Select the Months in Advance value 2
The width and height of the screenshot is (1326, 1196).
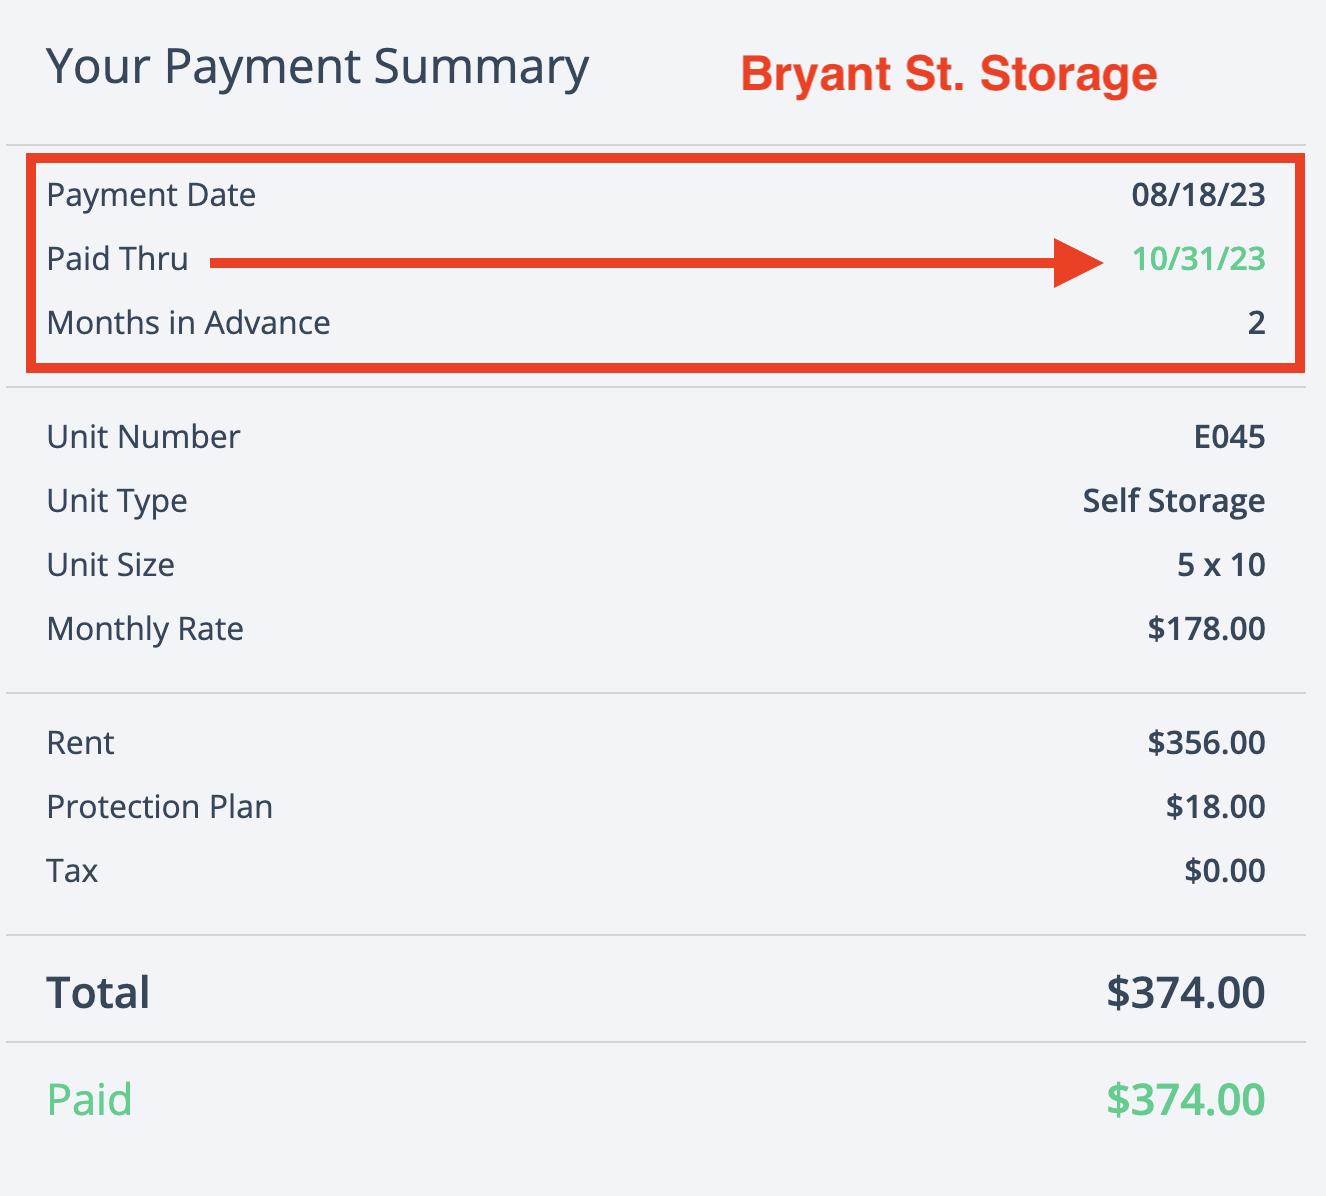(x=1256, y=323)
